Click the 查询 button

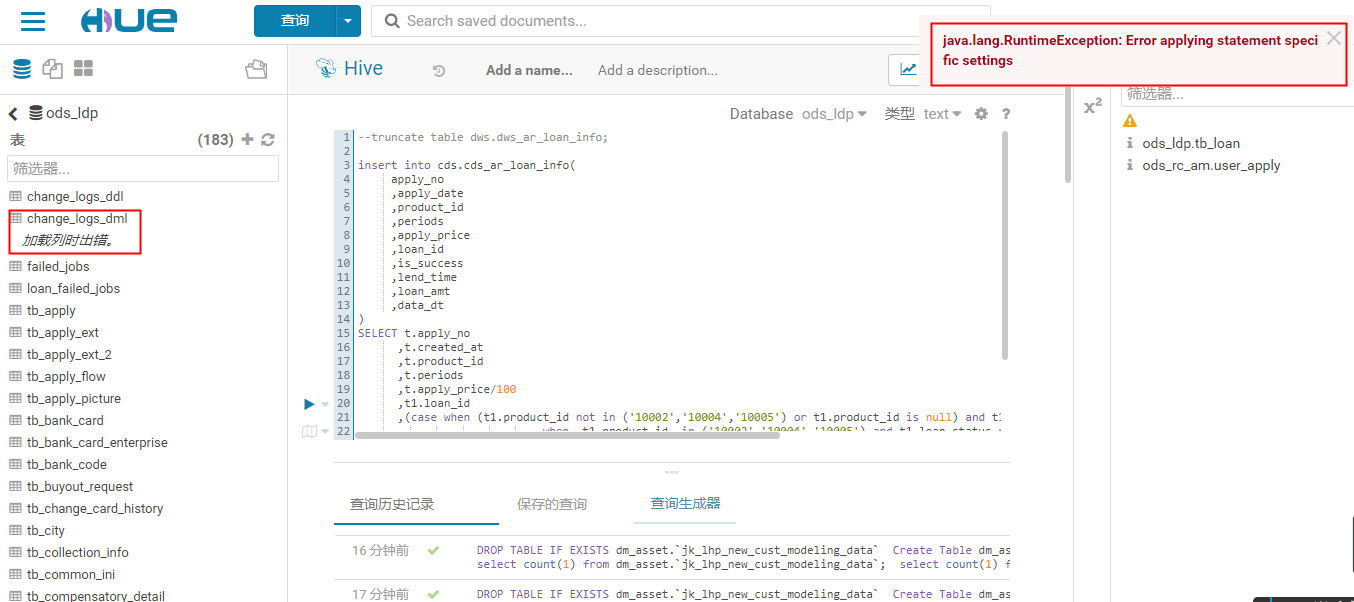click(x=295, y=20)
